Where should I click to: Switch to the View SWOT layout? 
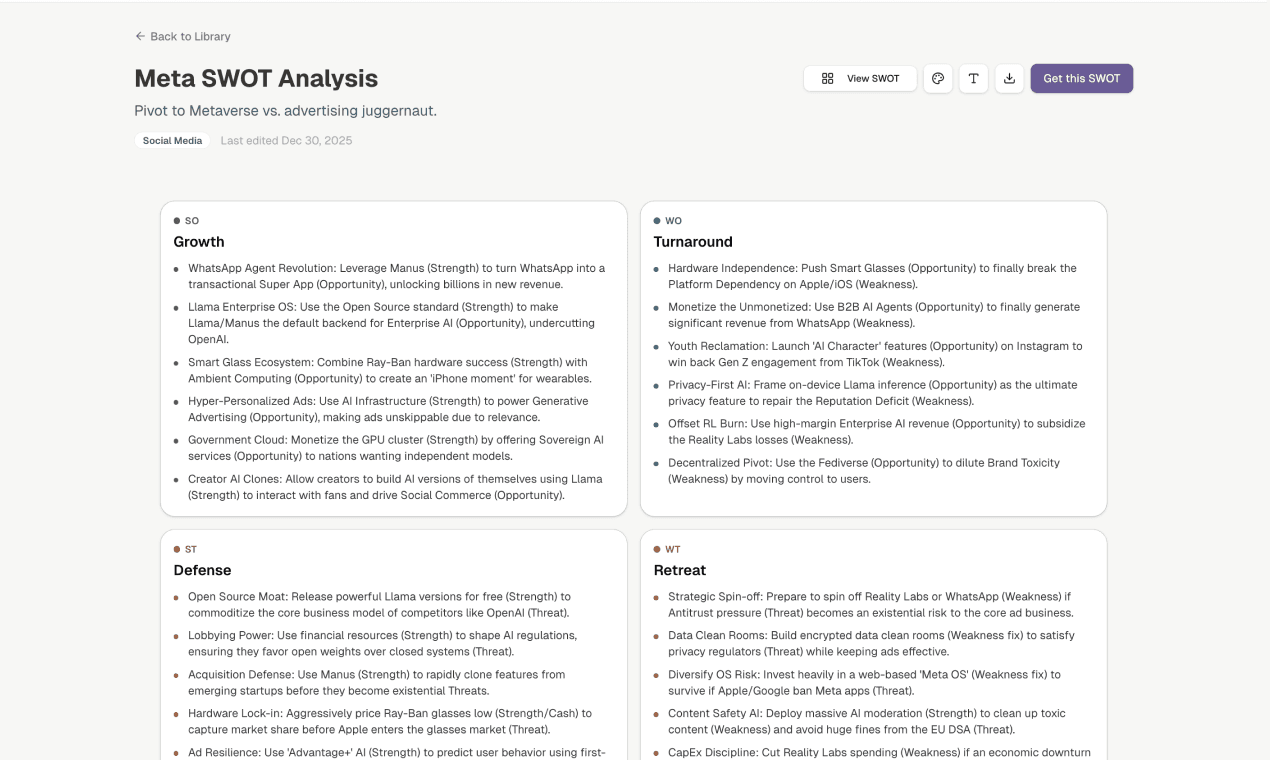click(860, 78)
